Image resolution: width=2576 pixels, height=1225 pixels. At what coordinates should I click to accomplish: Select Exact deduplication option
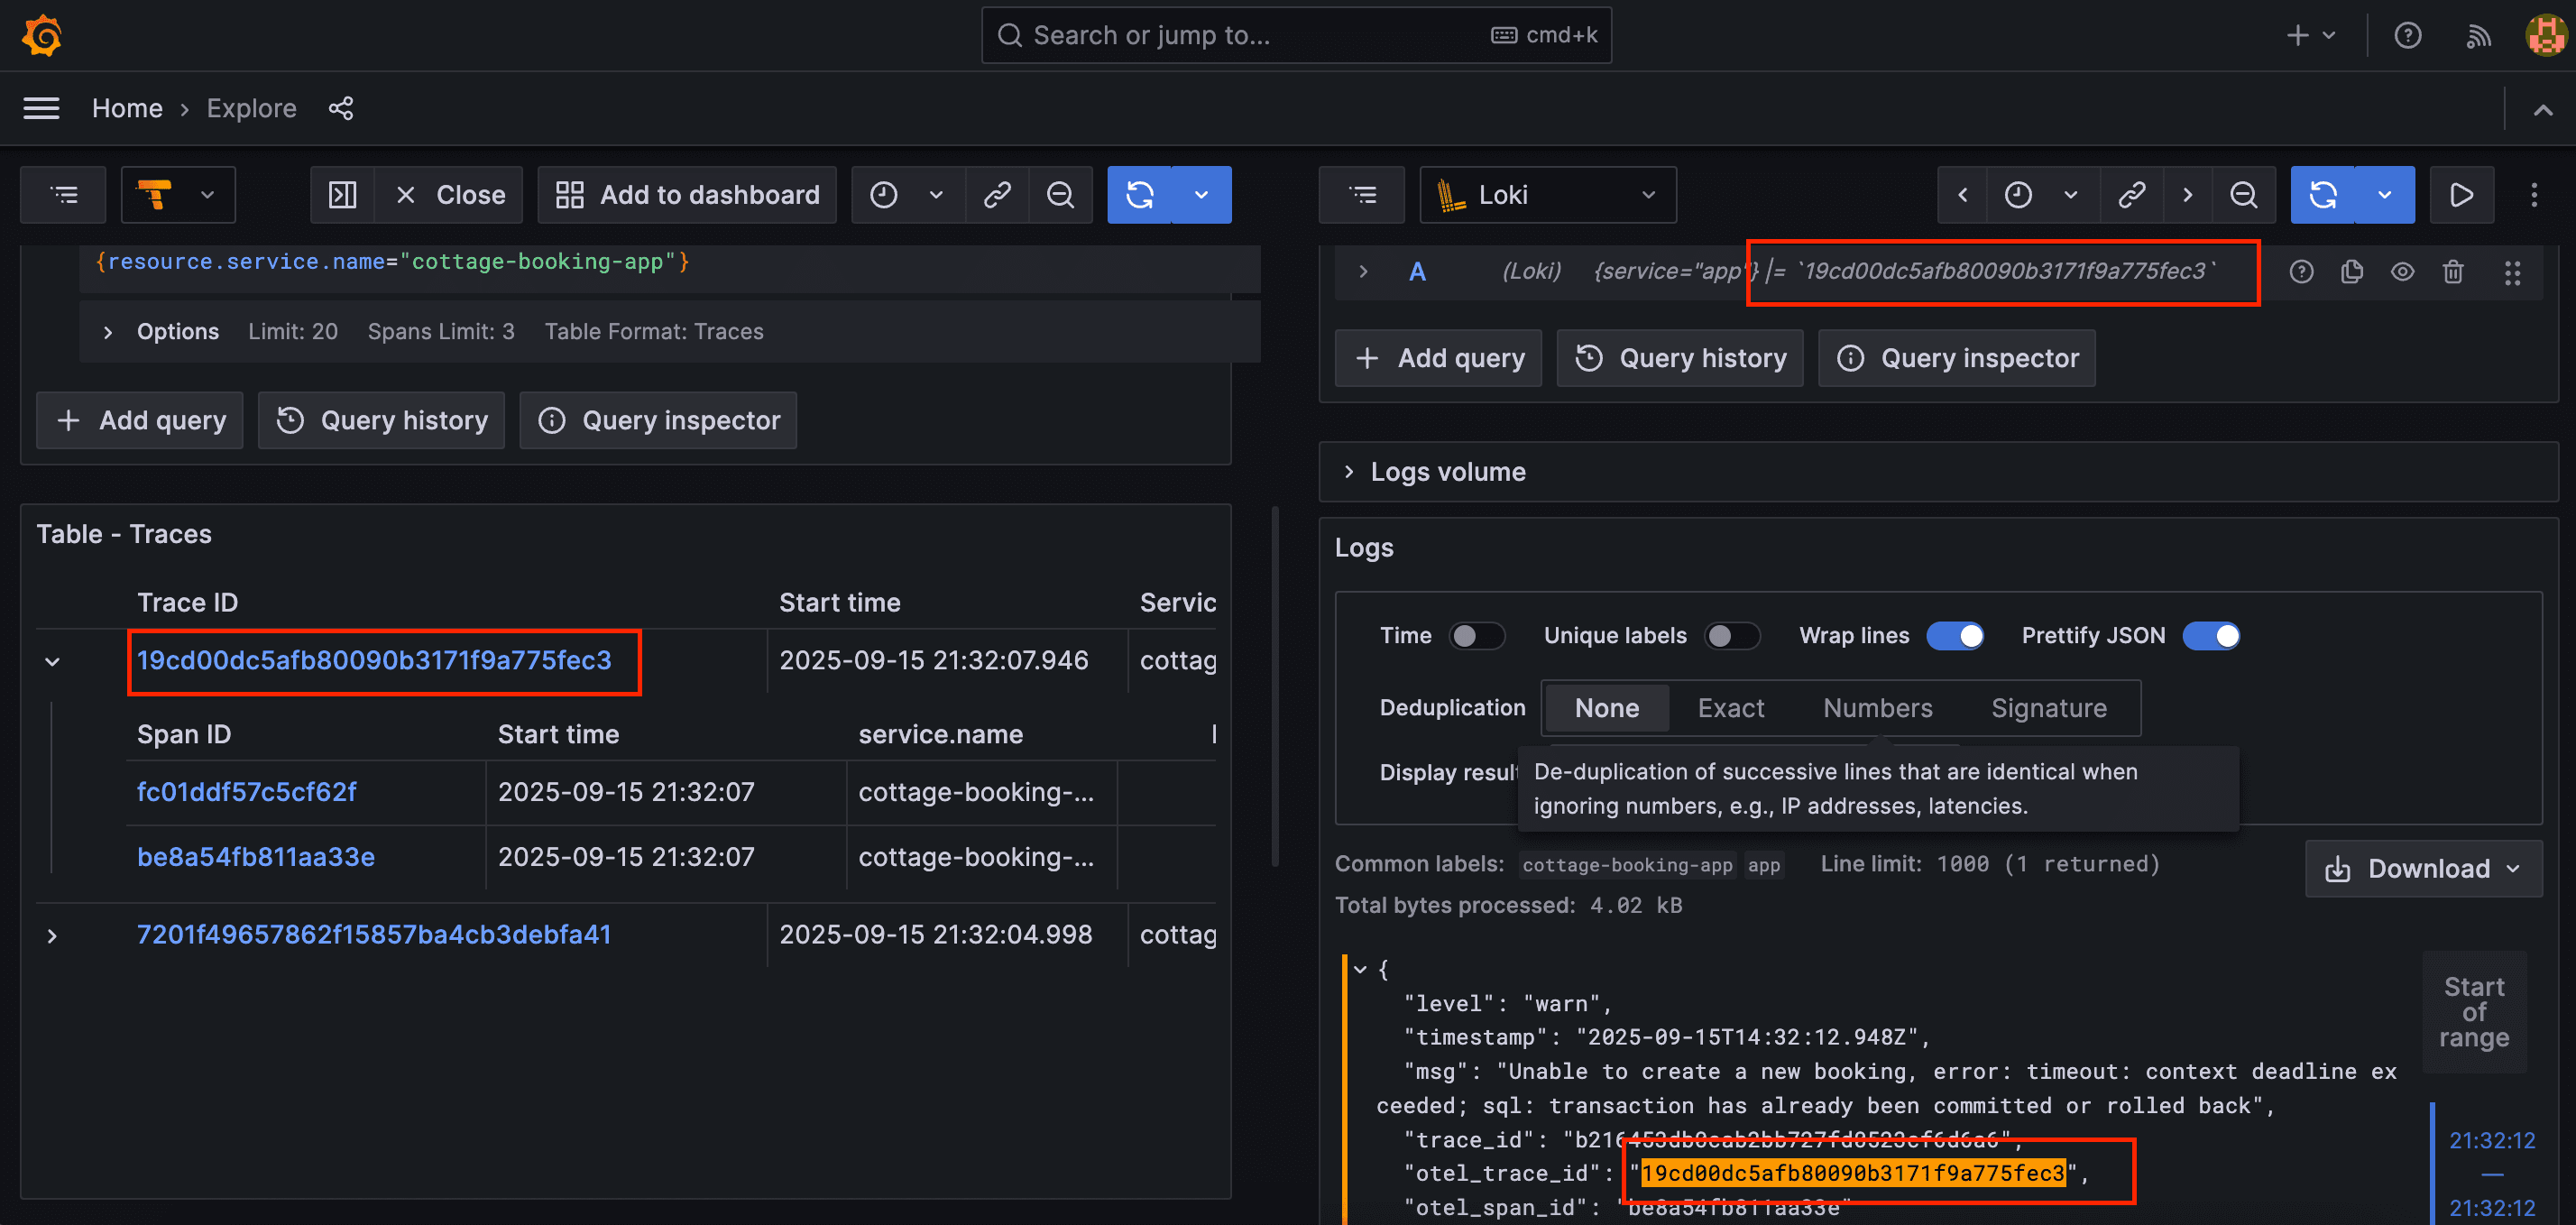tap(1731, 708)
